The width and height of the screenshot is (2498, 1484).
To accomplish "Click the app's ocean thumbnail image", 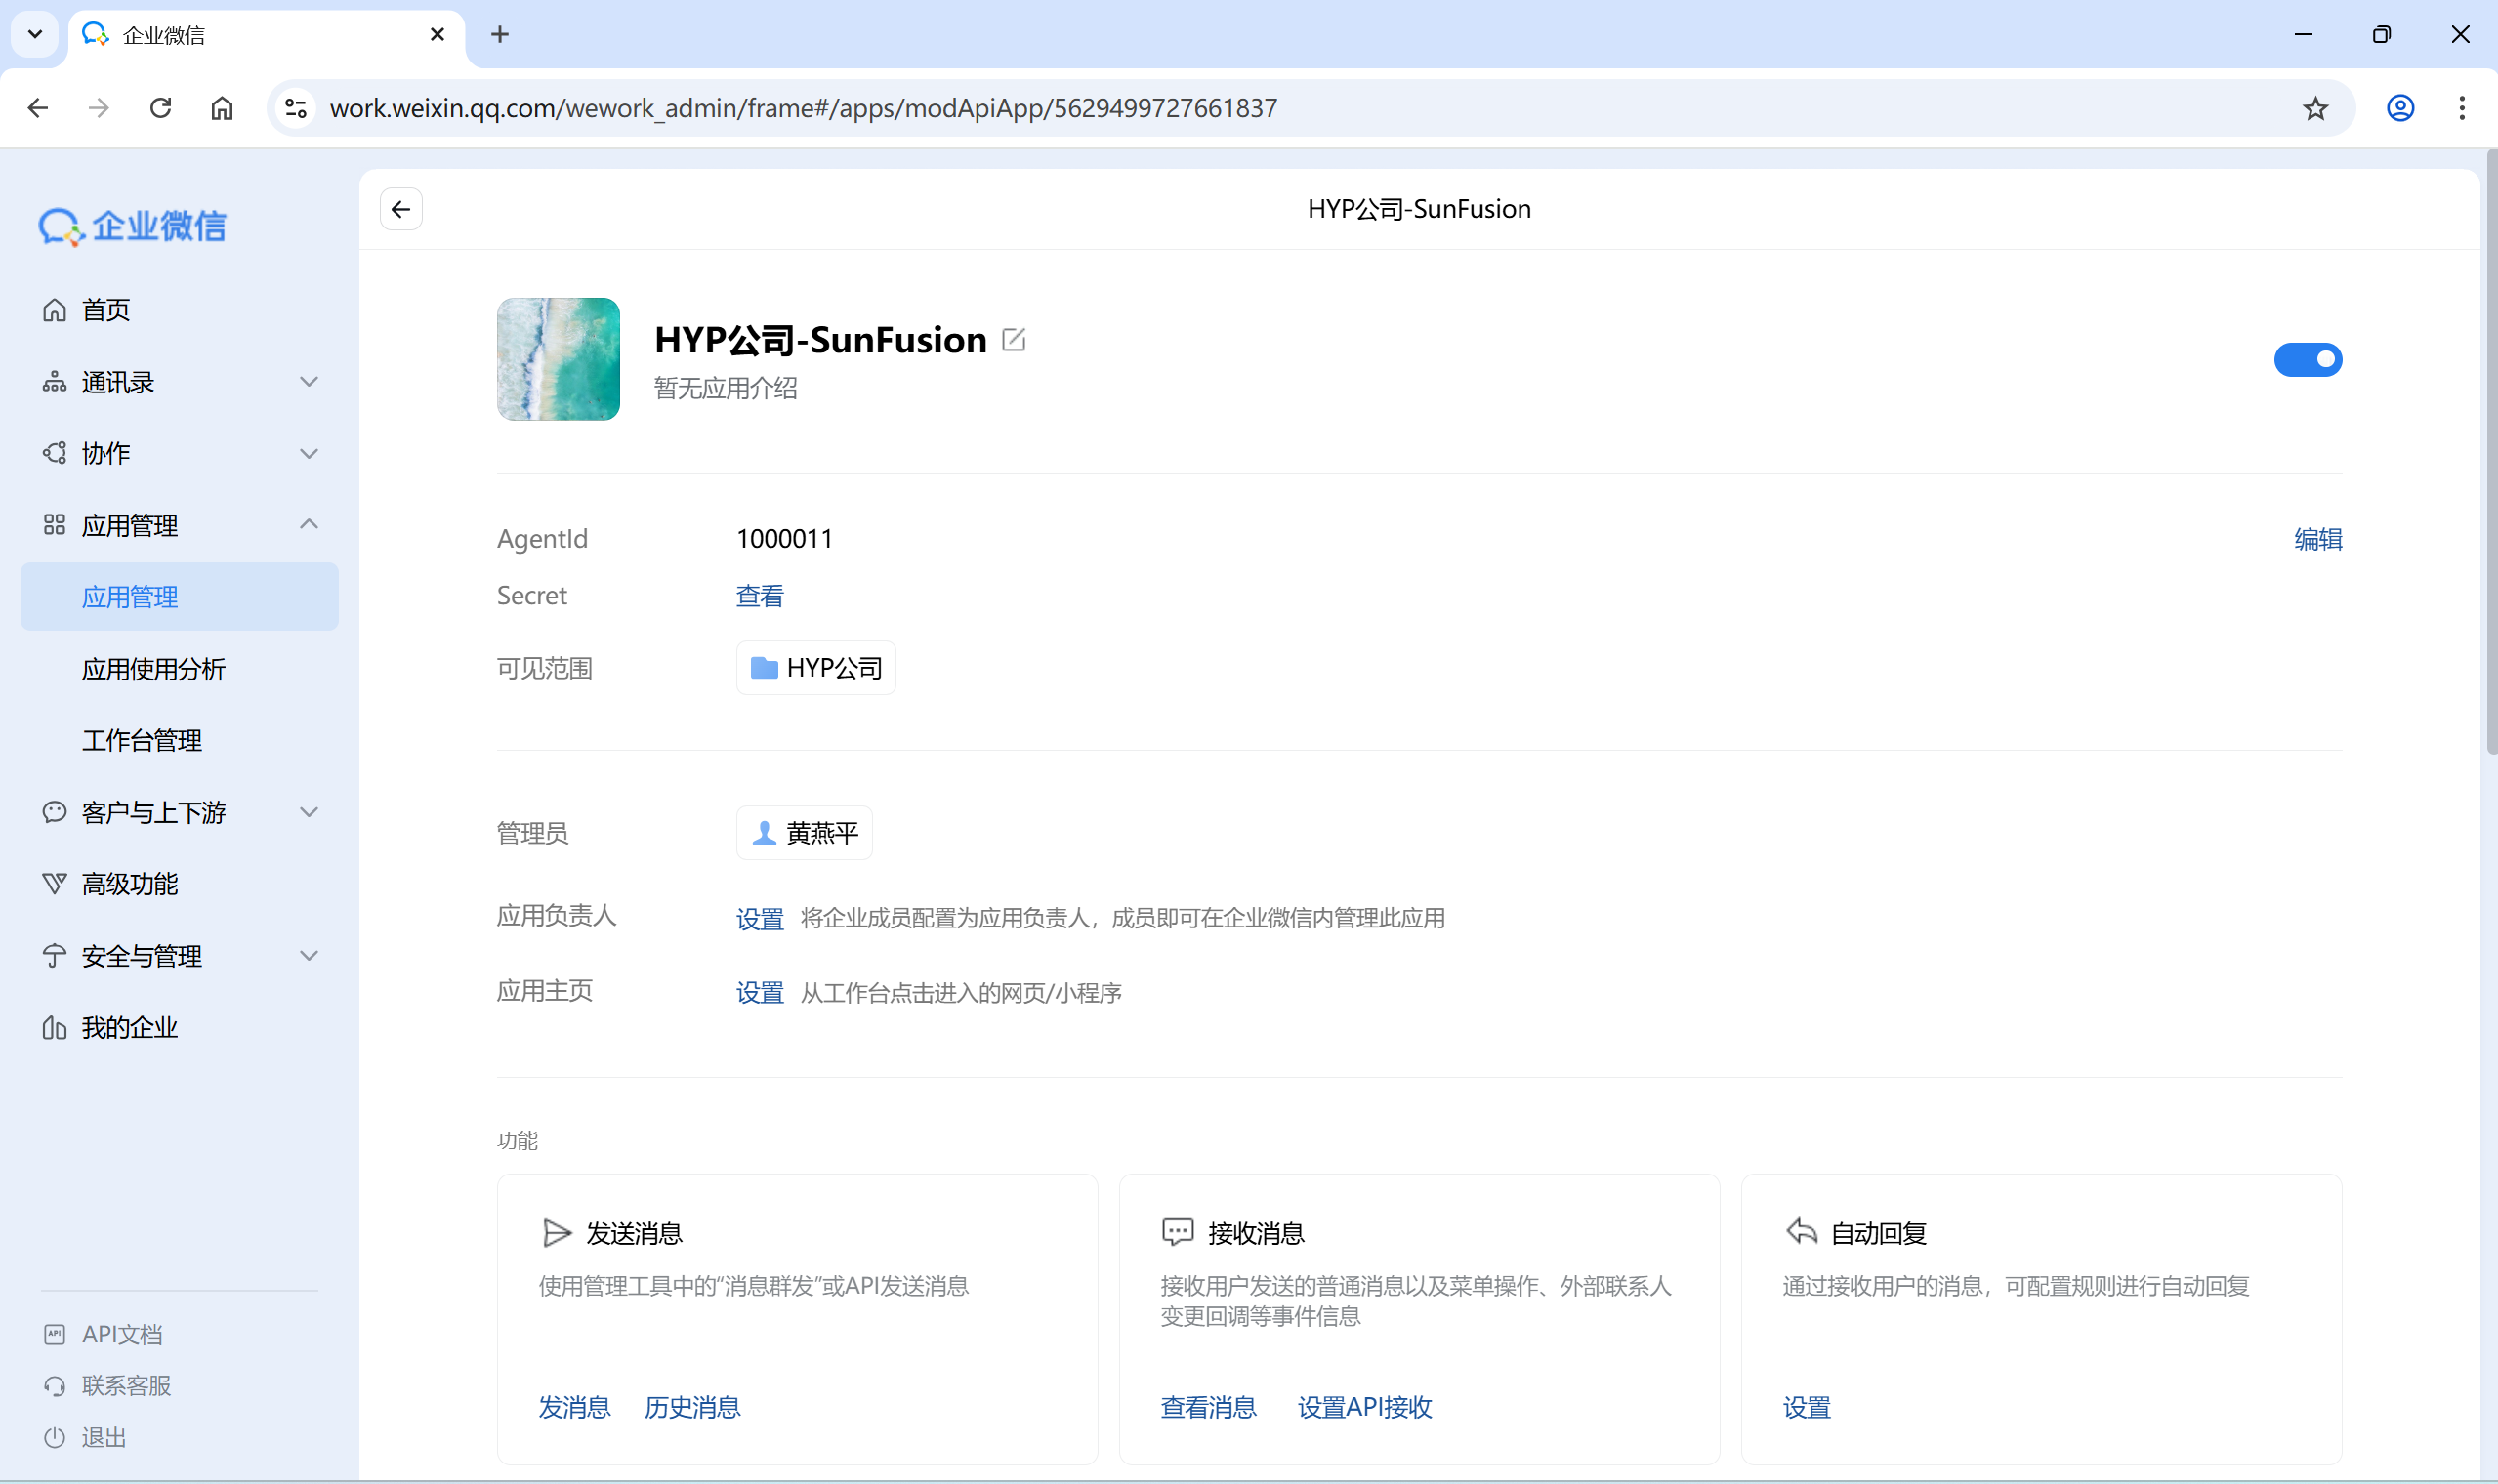I will 558,359.
